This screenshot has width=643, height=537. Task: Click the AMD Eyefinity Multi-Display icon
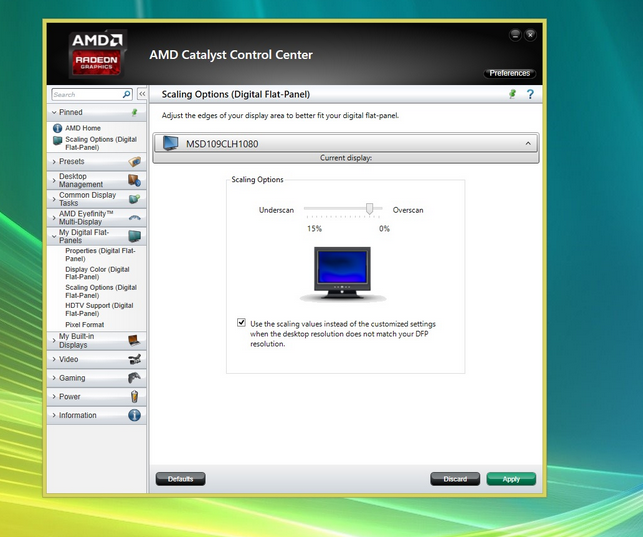coord(135,218)
